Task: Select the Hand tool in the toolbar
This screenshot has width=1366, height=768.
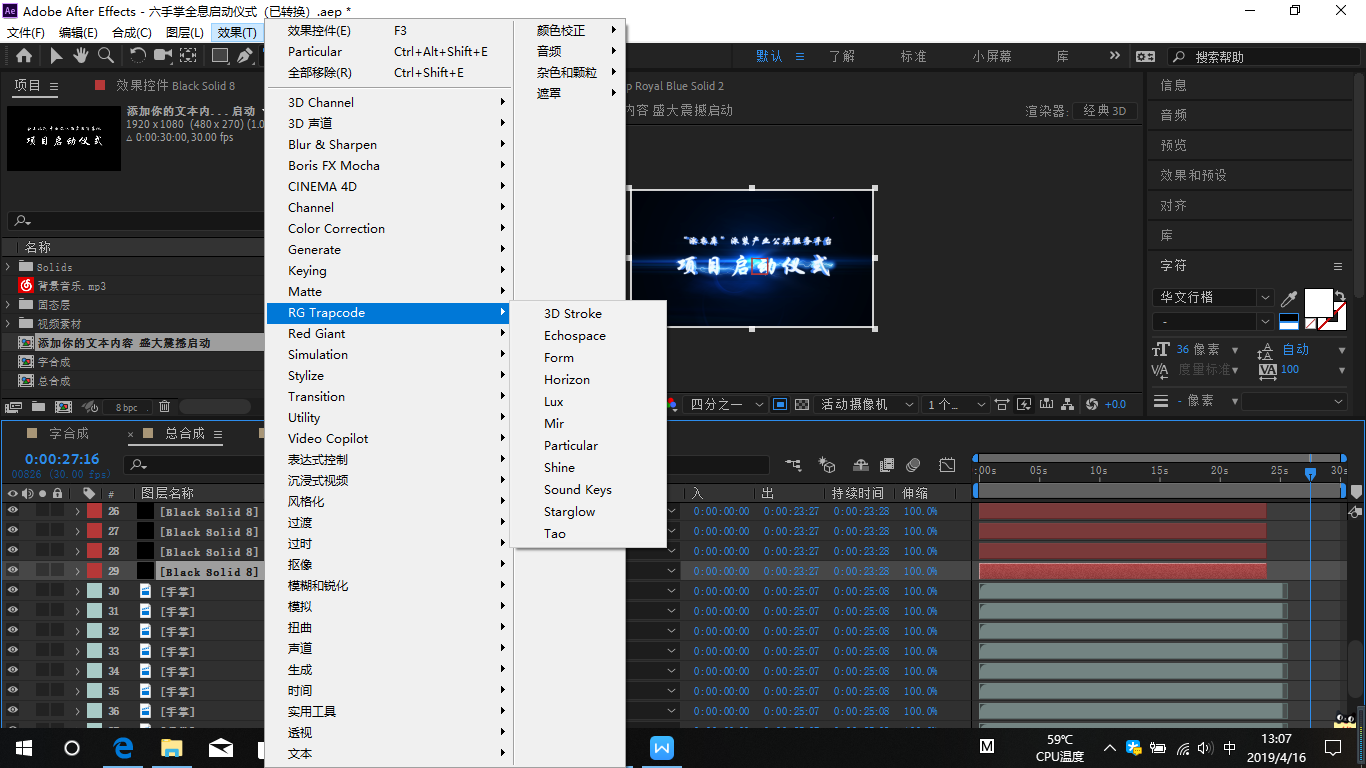Action: 81,56
